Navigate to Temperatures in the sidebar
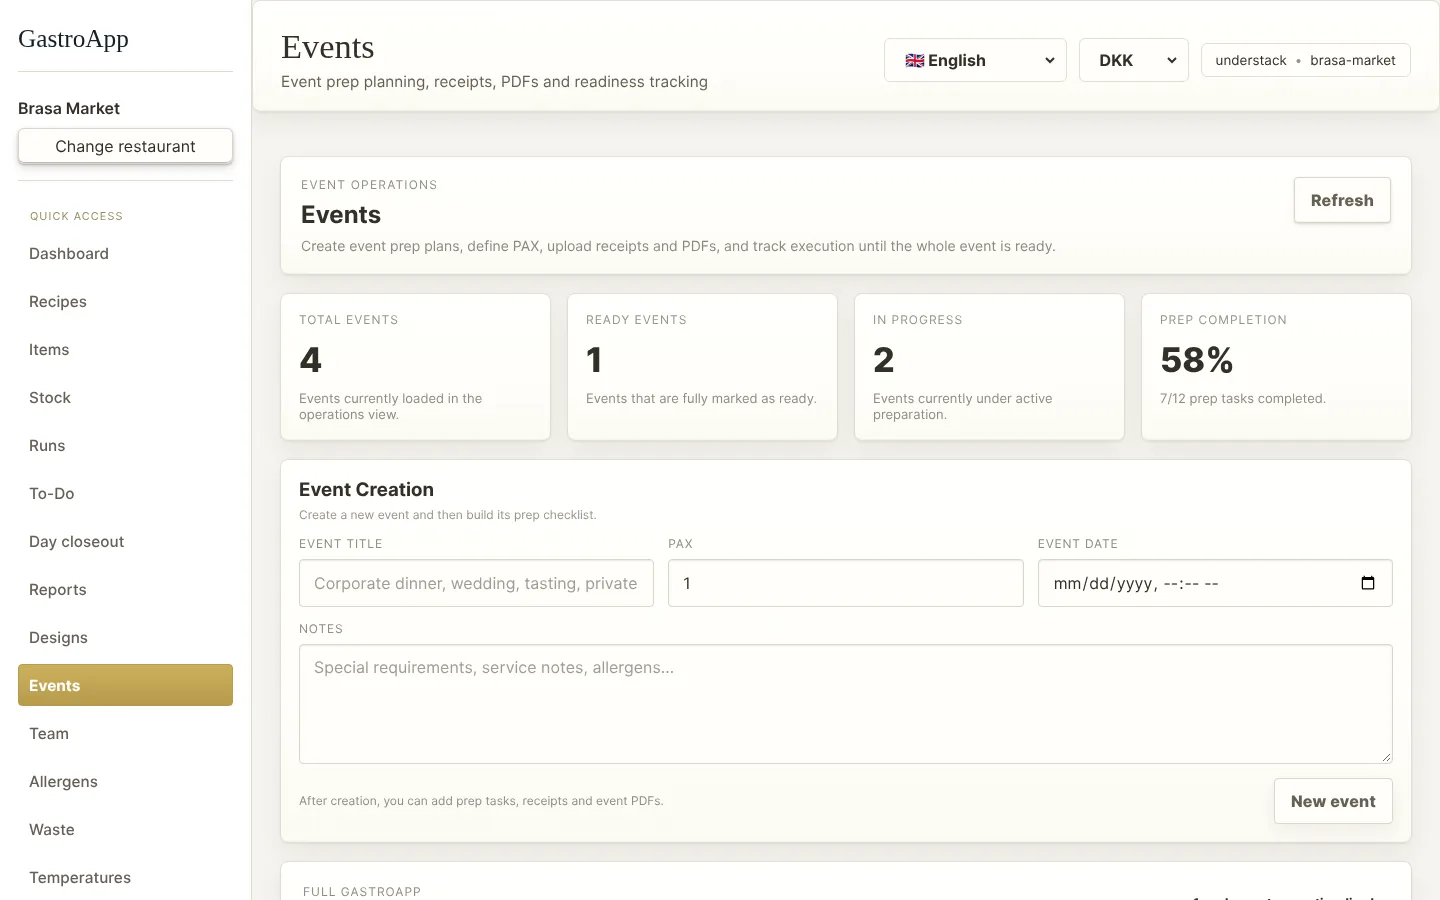The width and height of the screenshot is (1440, 900). coord(125,878)
